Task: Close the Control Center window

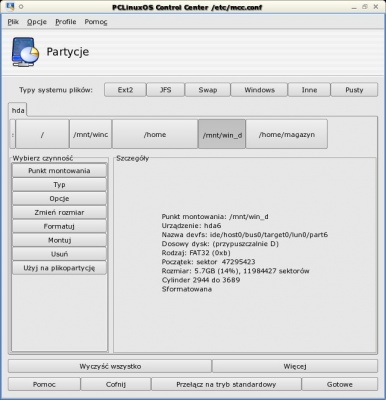Action: 376,7
